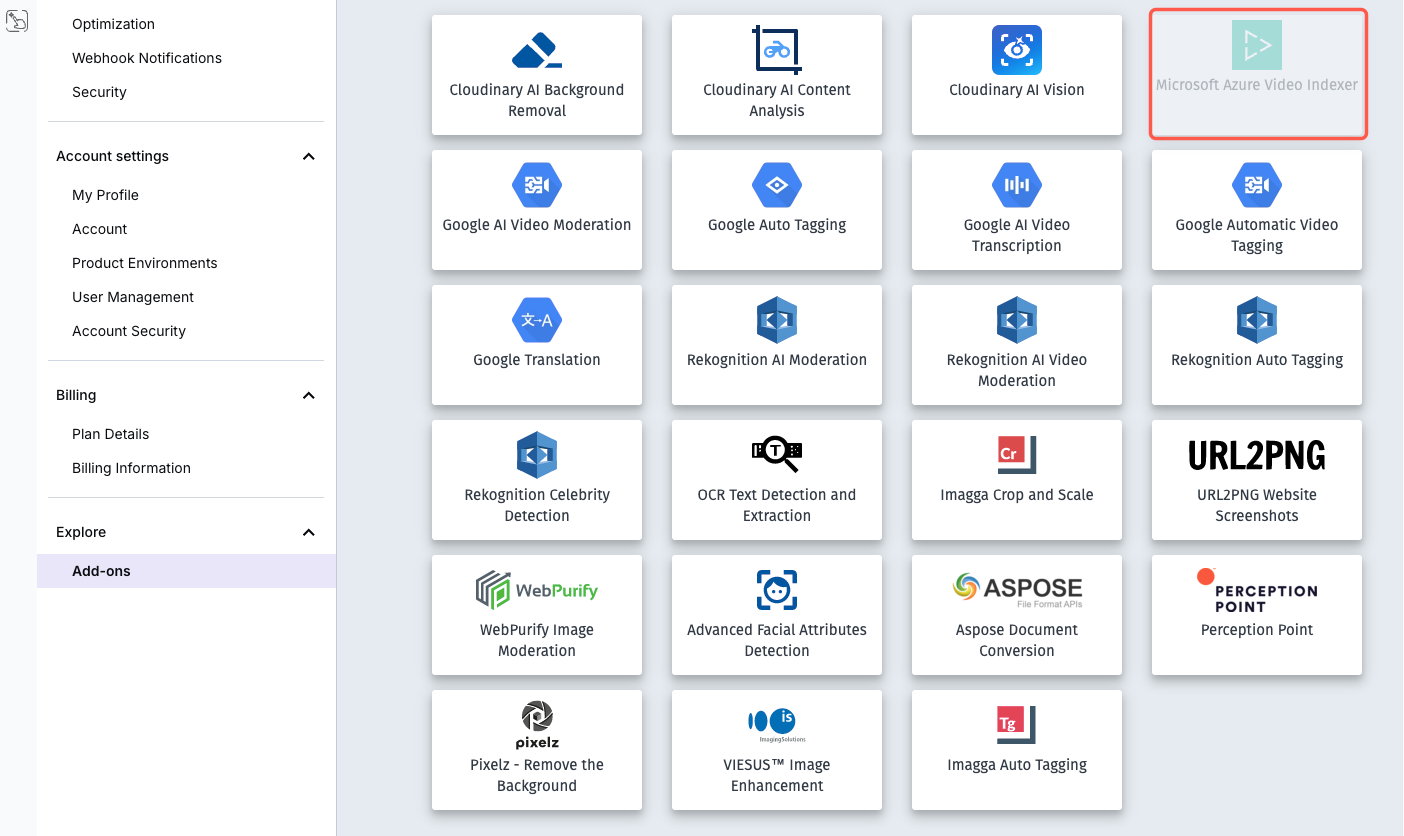
Task: Open Pixelz Remove the Background label
Action: tap(537, 775)
